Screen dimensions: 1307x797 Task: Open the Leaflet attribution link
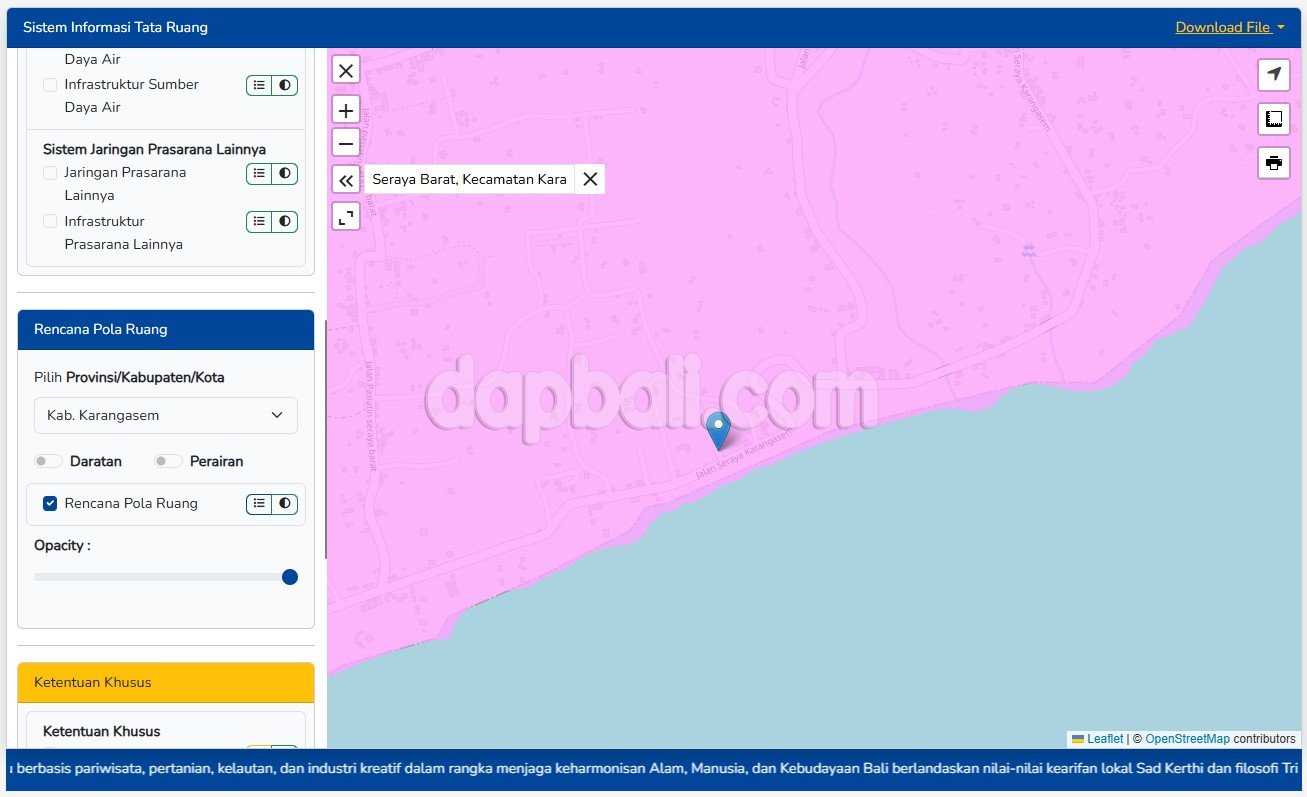click(1104, 739)
